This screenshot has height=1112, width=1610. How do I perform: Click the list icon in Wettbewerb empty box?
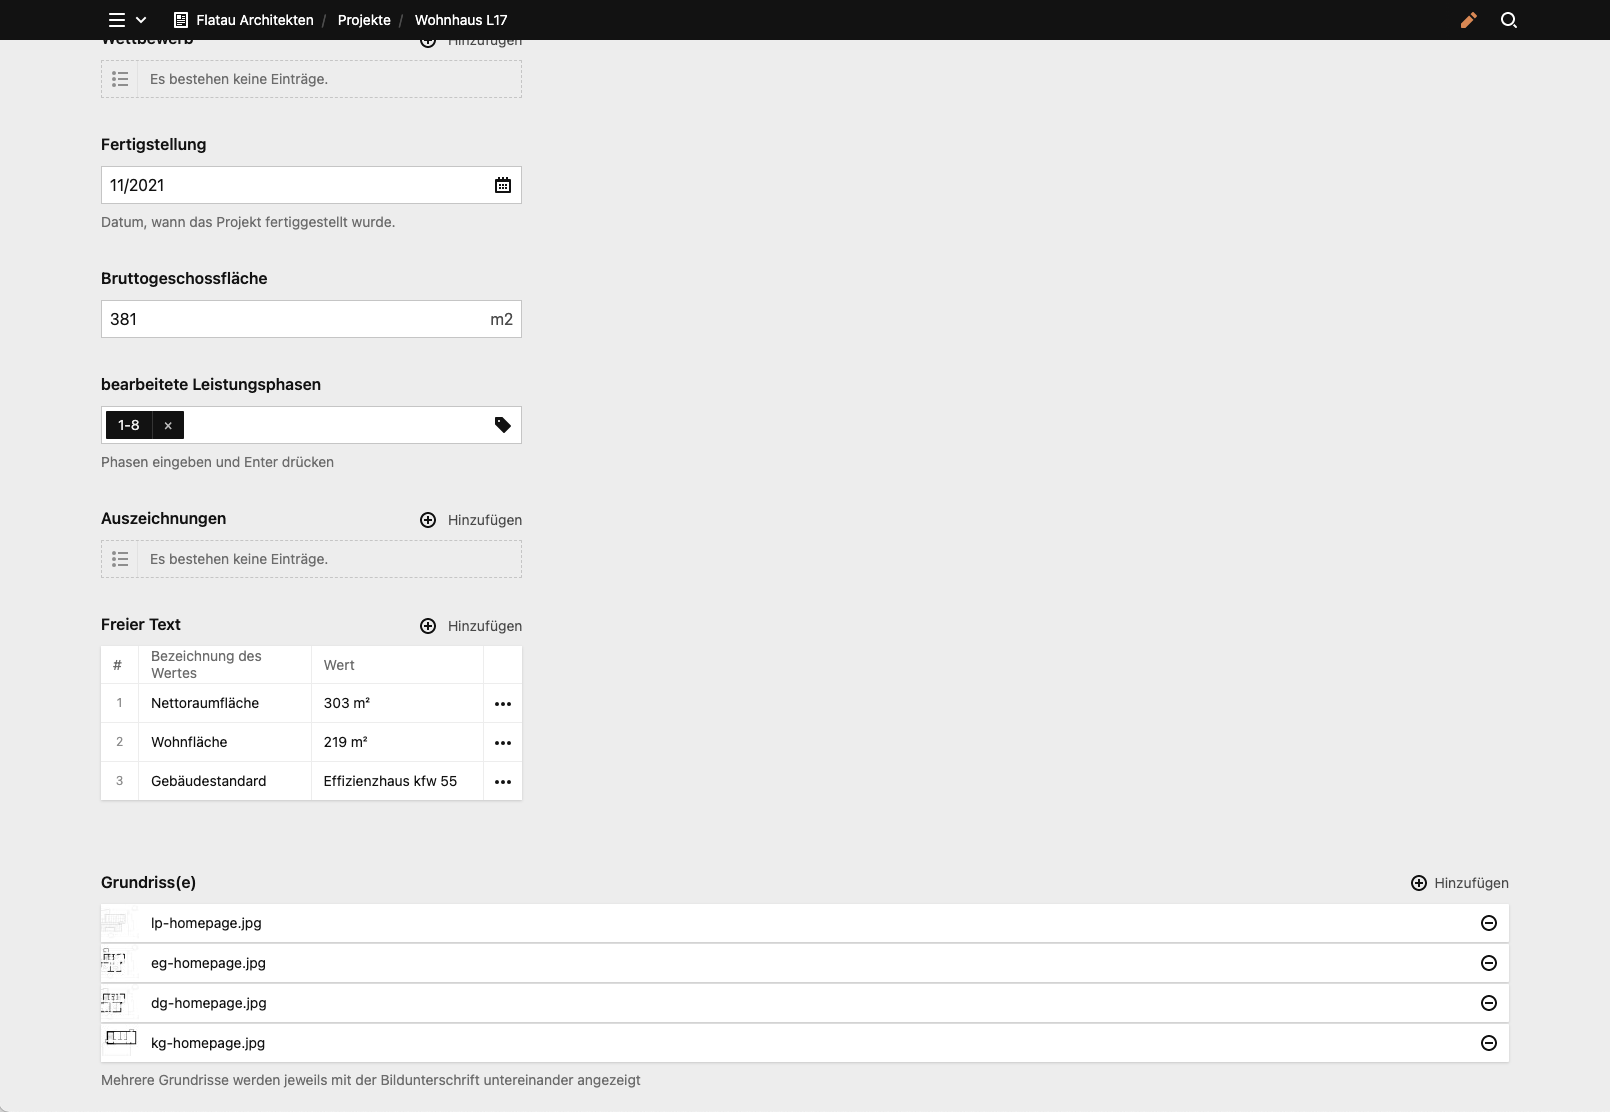pyautogui.click(x=120, y=78)
